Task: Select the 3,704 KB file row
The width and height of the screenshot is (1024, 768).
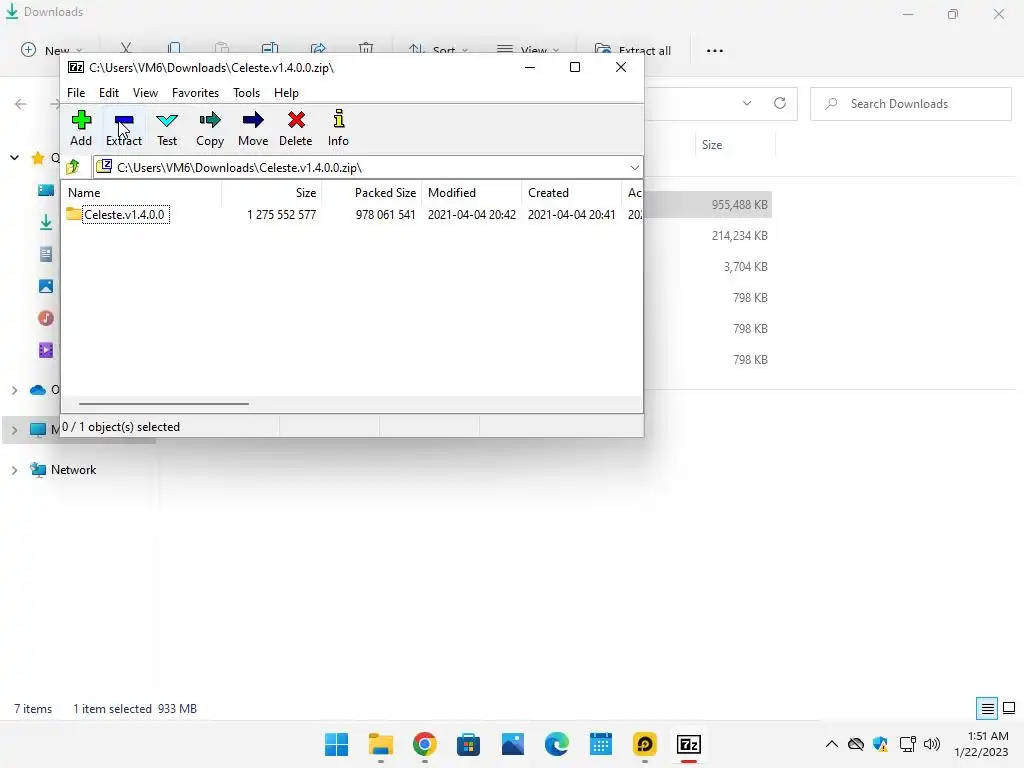Action: pyautogui.click(x=711, y=266)
